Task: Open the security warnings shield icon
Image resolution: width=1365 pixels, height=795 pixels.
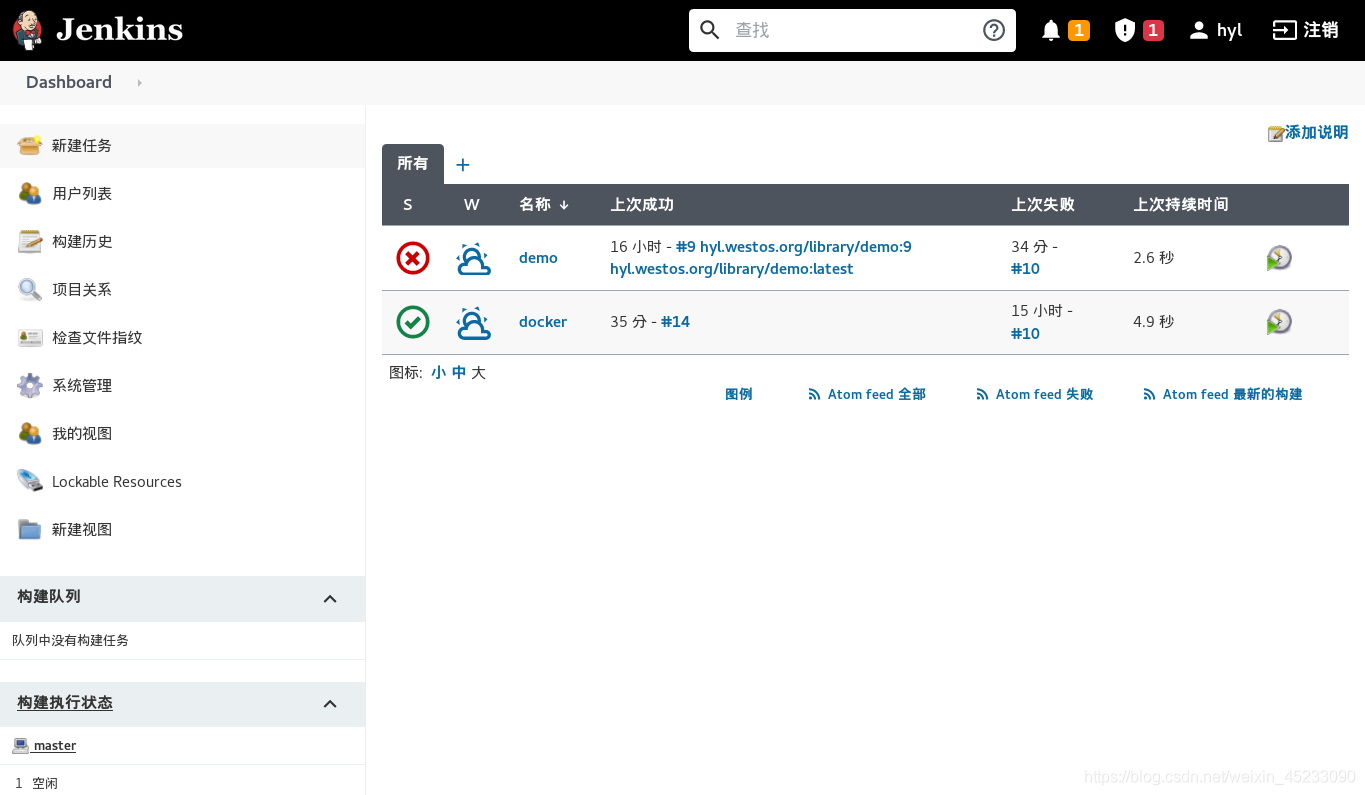Action: pos(1125,30)
